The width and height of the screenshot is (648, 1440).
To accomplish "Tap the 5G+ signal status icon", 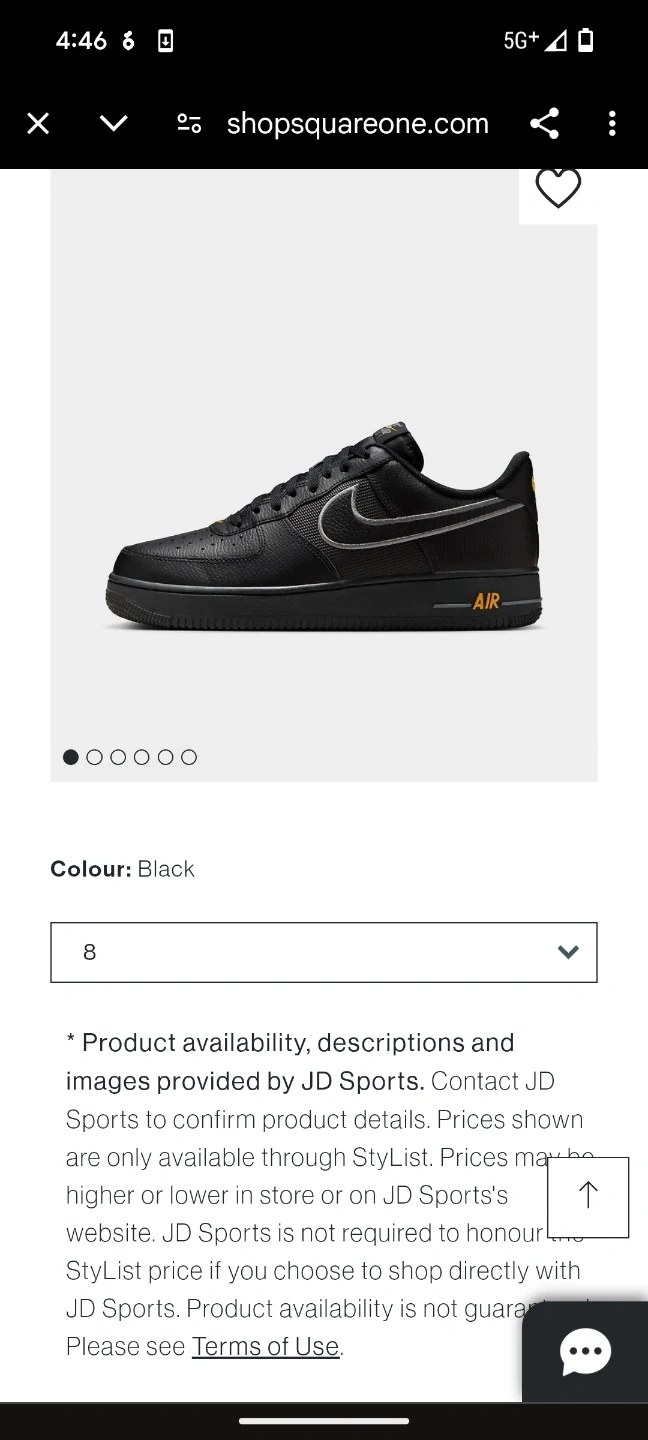I will [521, 40].
